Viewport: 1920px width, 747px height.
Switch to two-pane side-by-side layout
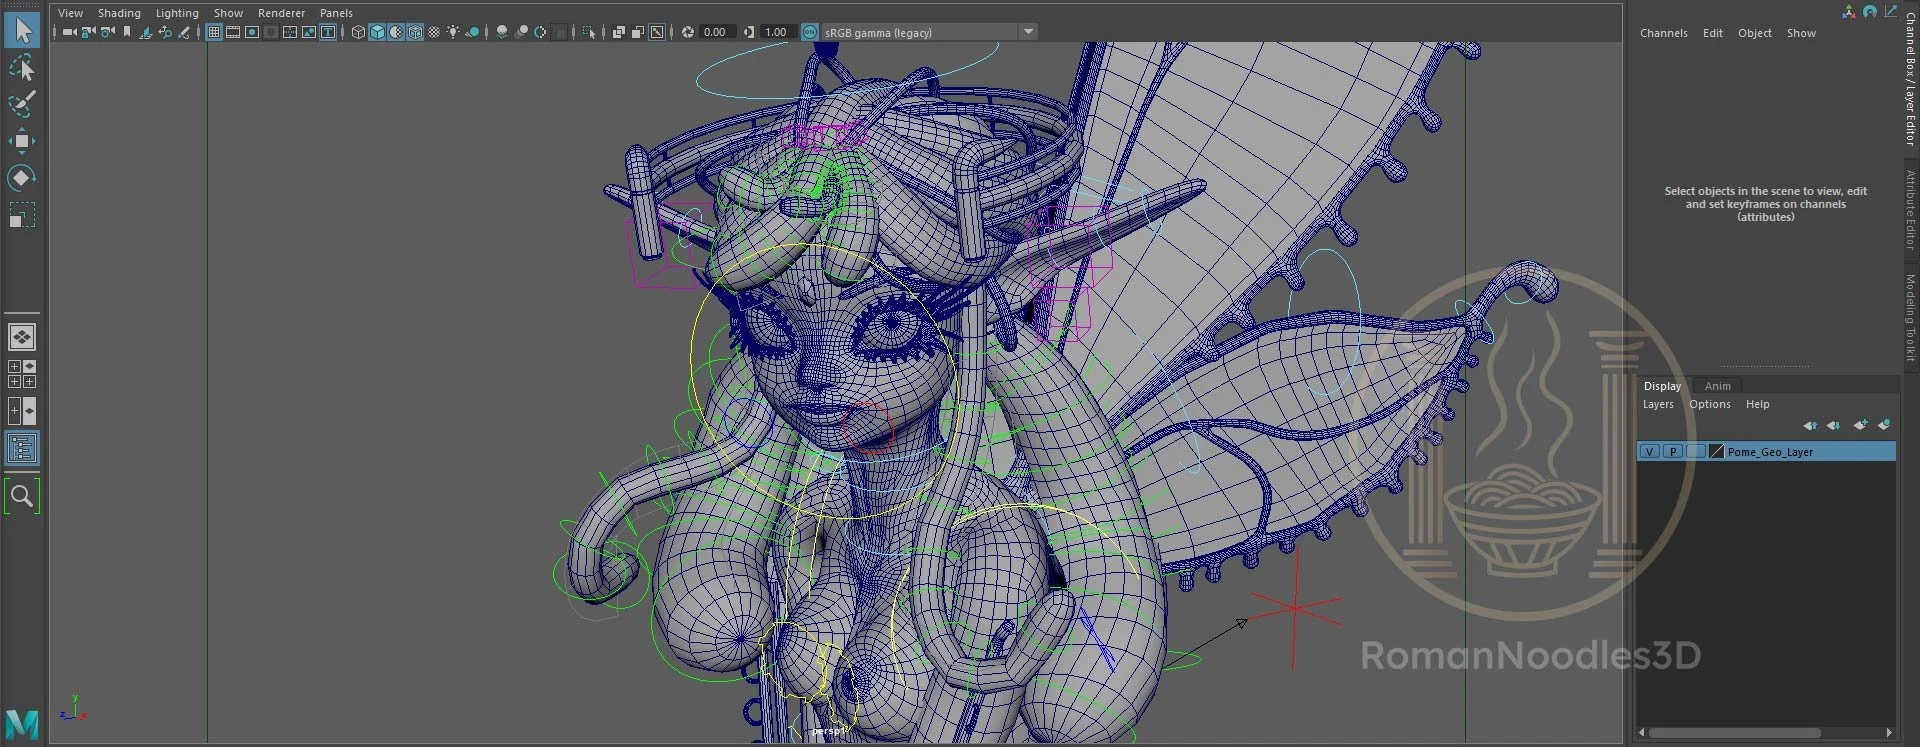(x=22, y=410)
